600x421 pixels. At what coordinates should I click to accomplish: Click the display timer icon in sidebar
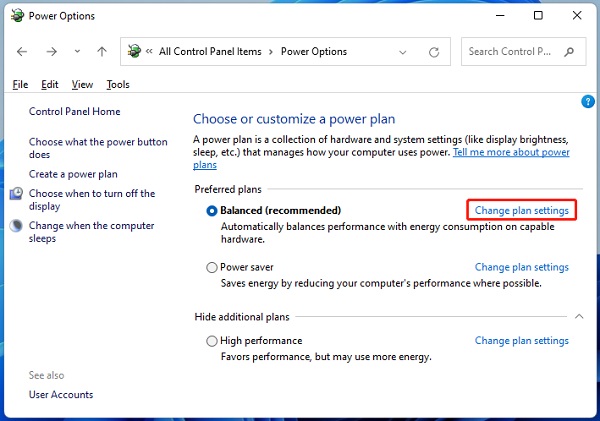click(16, 194)
